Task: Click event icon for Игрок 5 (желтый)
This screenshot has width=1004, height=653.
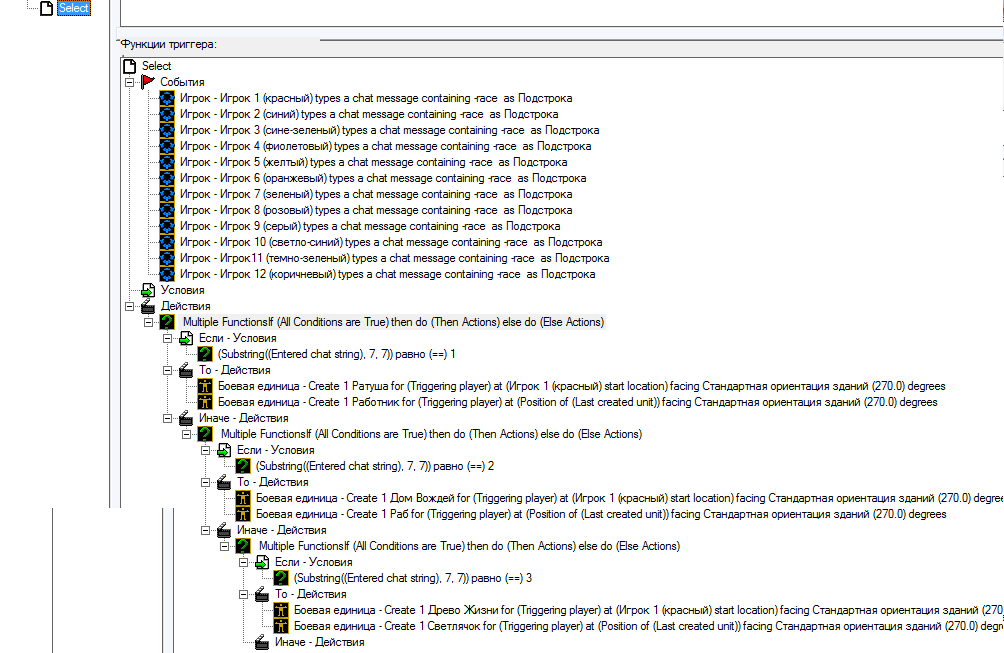Action: click(167, 162)
